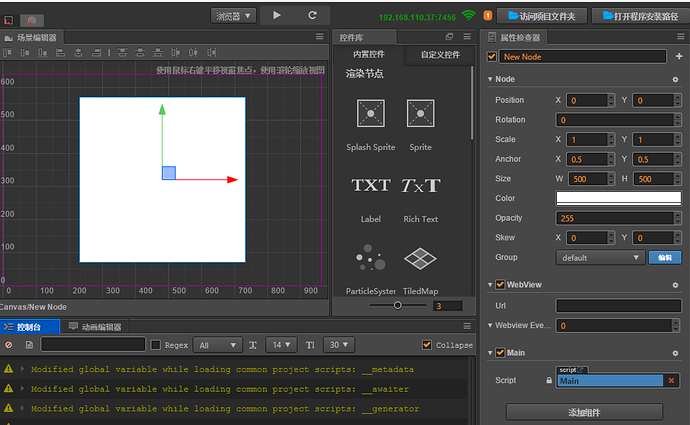Screen dimensions: 690x425
Task: Open the All log filter dropdown
Action: click(218, 345)
